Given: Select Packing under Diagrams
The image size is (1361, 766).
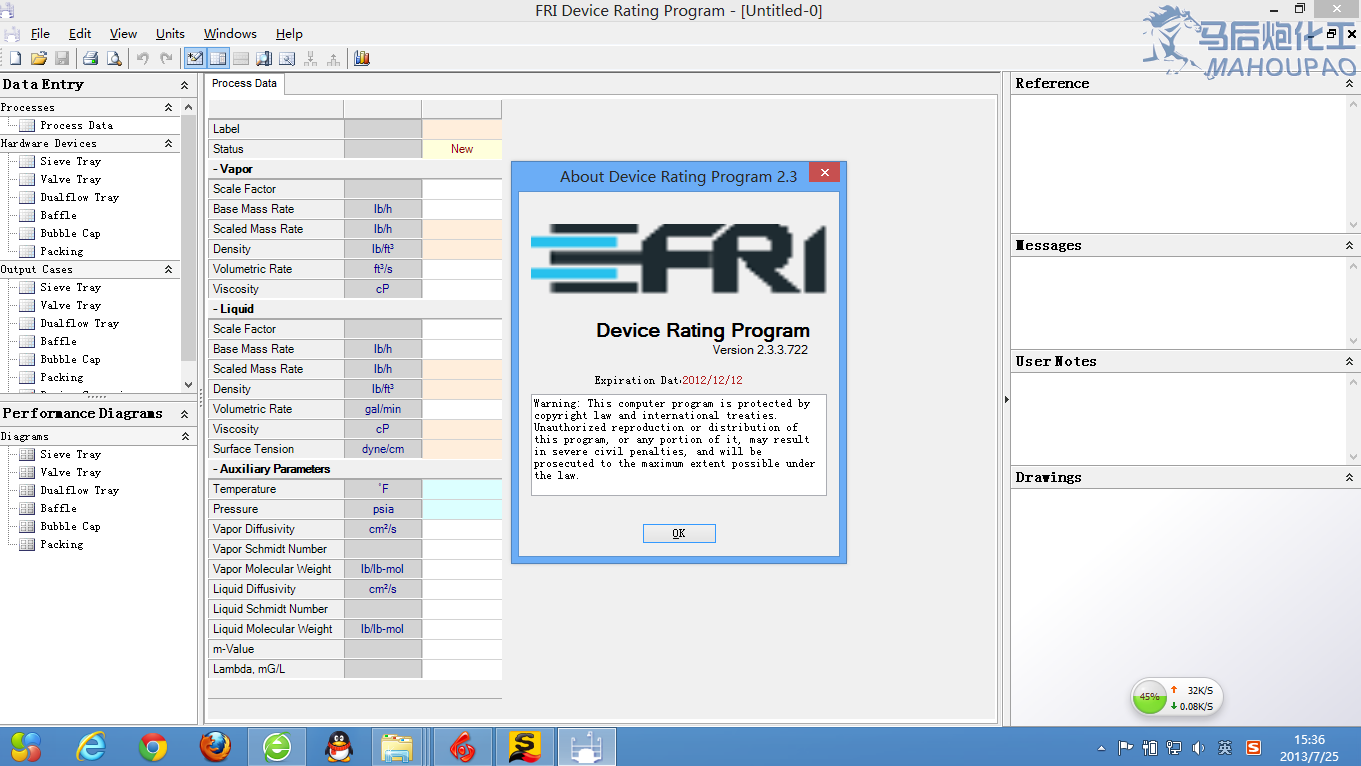Looking at the screenshot, I should point(61,545).
